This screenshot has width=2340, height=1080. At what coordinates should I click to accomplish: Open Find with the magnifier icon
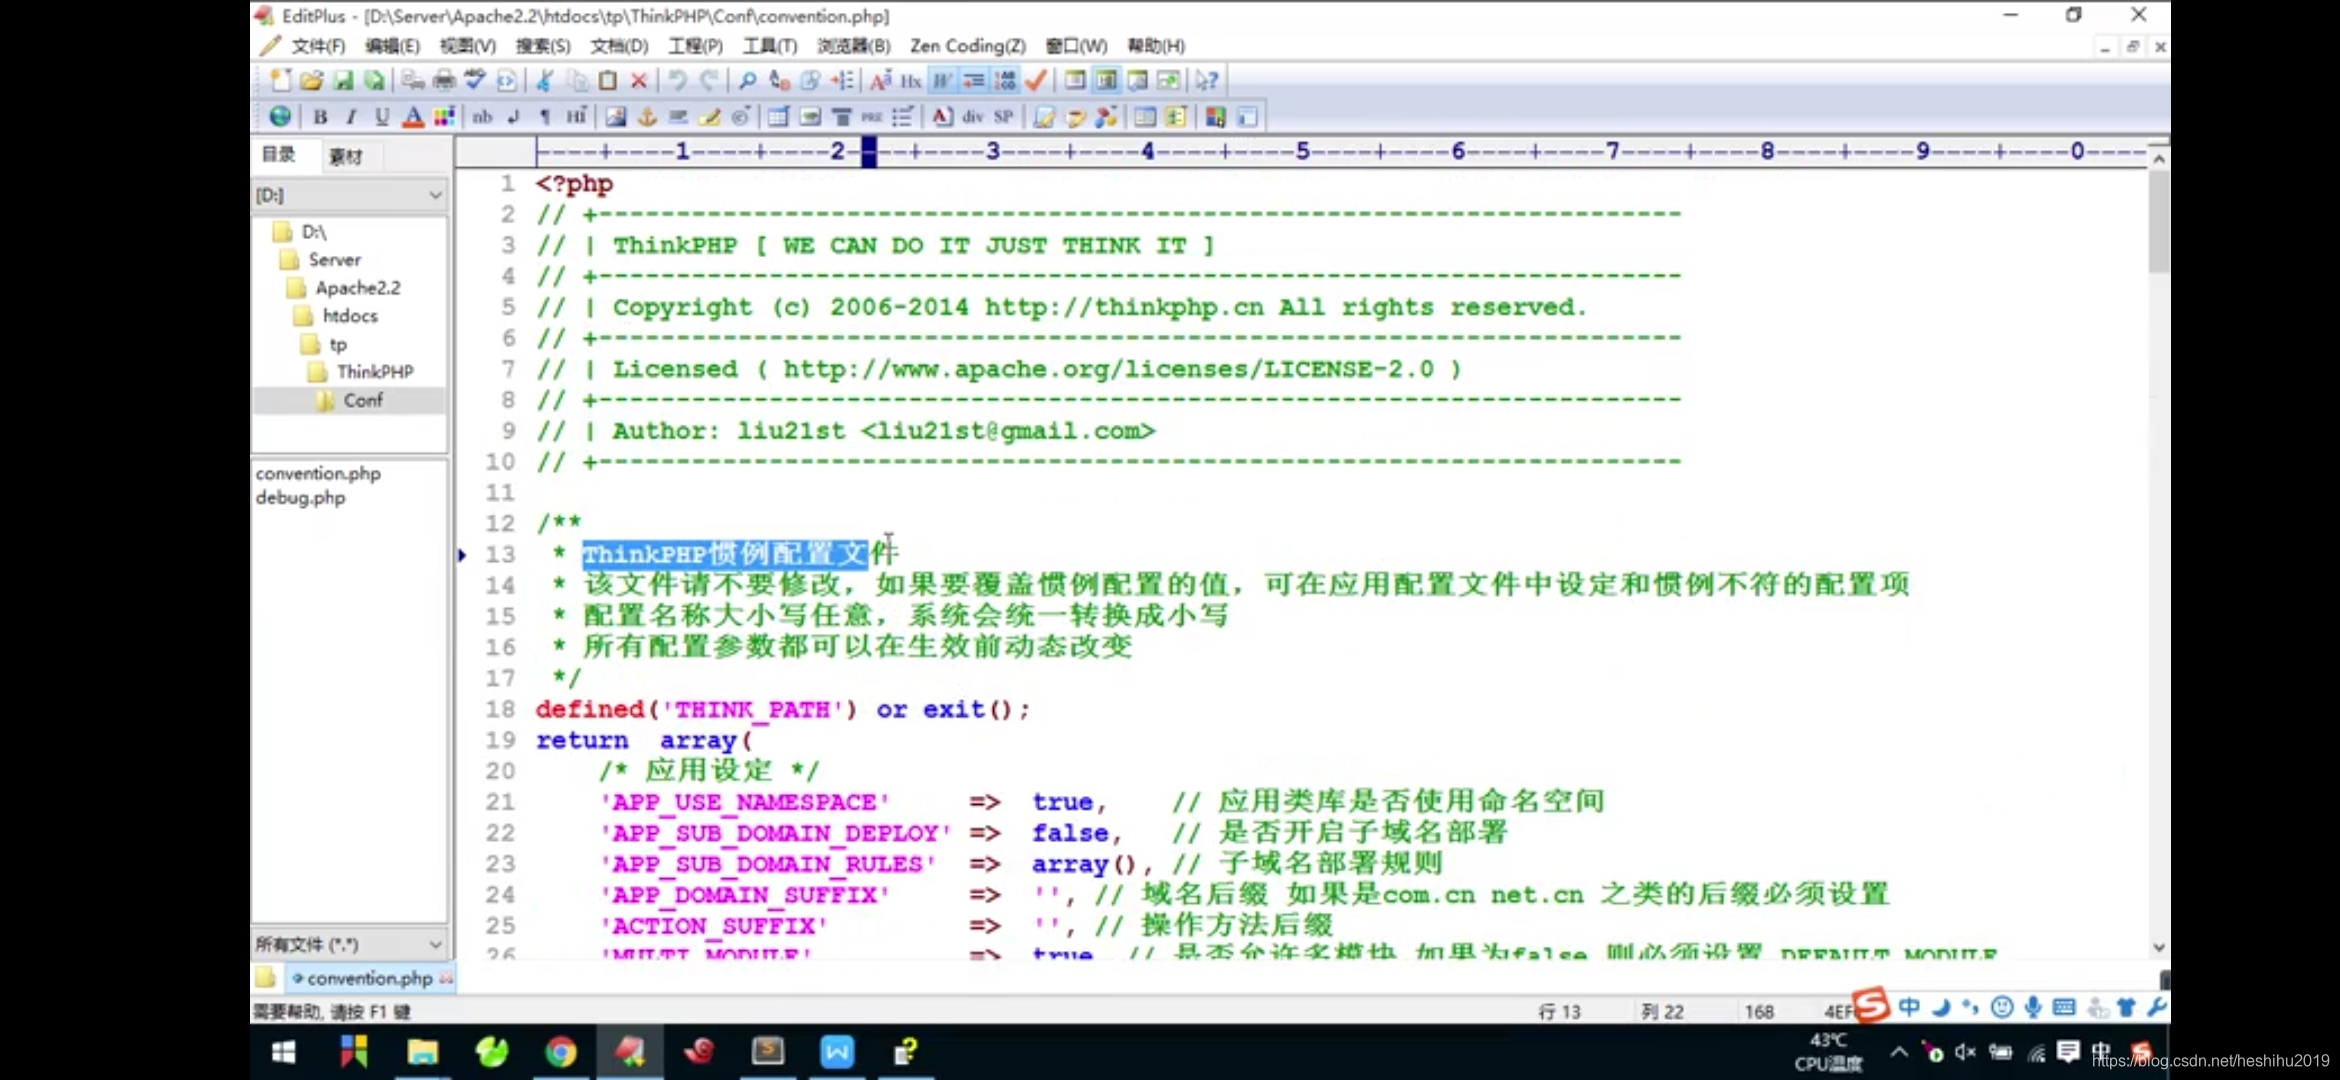pyautogui.click(x=747, y=80)
